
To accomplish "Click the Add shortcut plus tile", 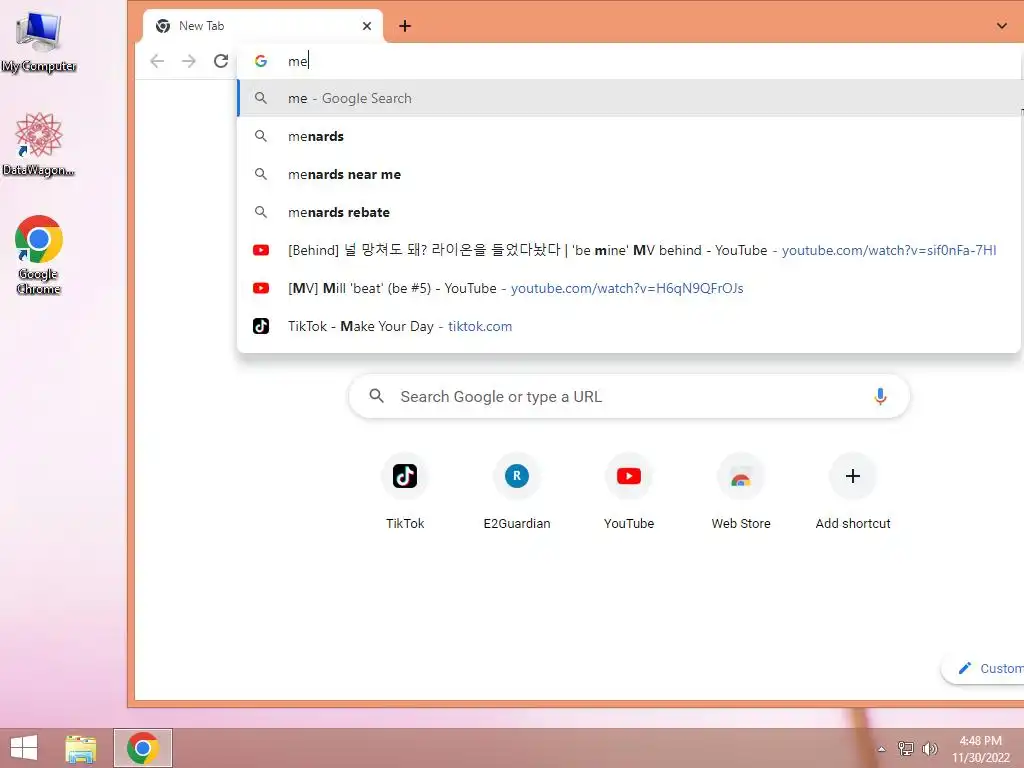I will pyautogui.click(x=853, y=491).
